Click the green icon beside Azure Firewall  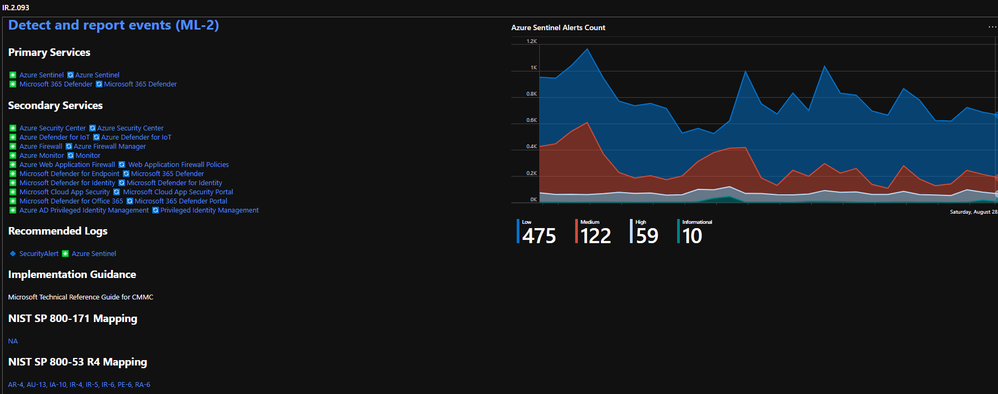pos(12,146)
